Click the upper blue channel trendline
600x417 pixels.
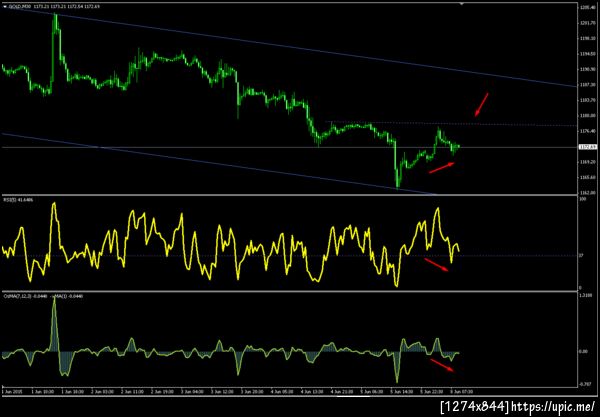291,47
